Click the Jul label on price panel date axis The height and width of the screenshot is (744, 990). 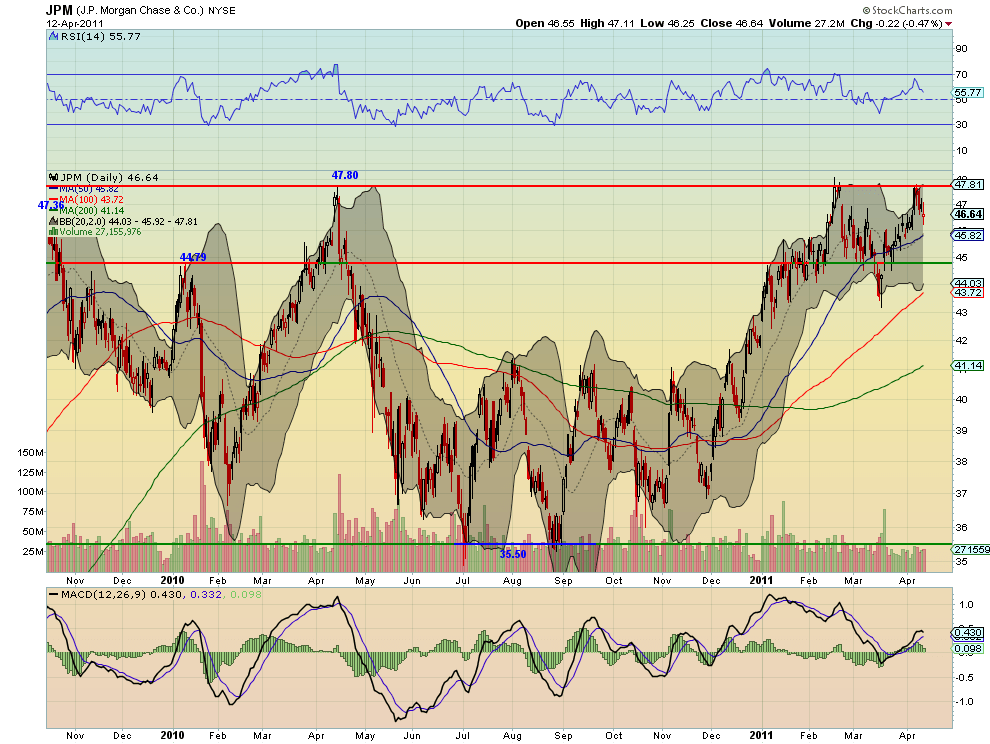coord(463,580)
